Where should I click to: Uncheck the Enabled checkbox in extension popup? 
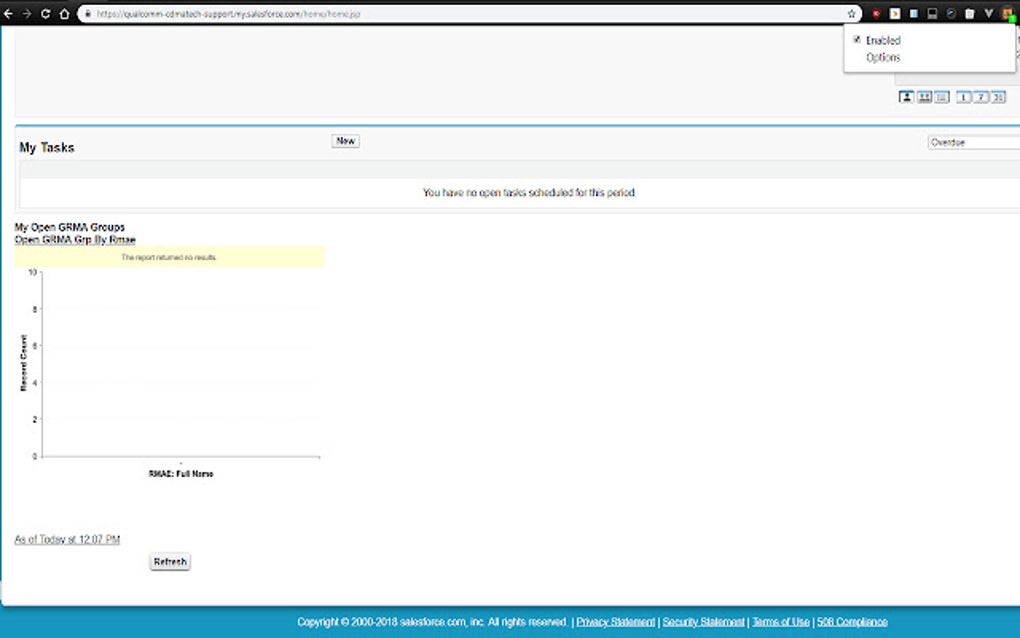tap(856, 40)
